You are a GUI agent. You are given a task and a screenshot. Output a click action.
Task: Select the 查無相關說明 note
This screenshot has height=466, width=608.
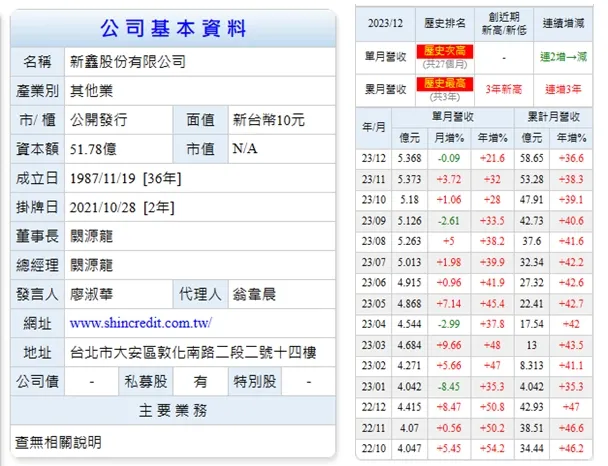tap(58, 442)
